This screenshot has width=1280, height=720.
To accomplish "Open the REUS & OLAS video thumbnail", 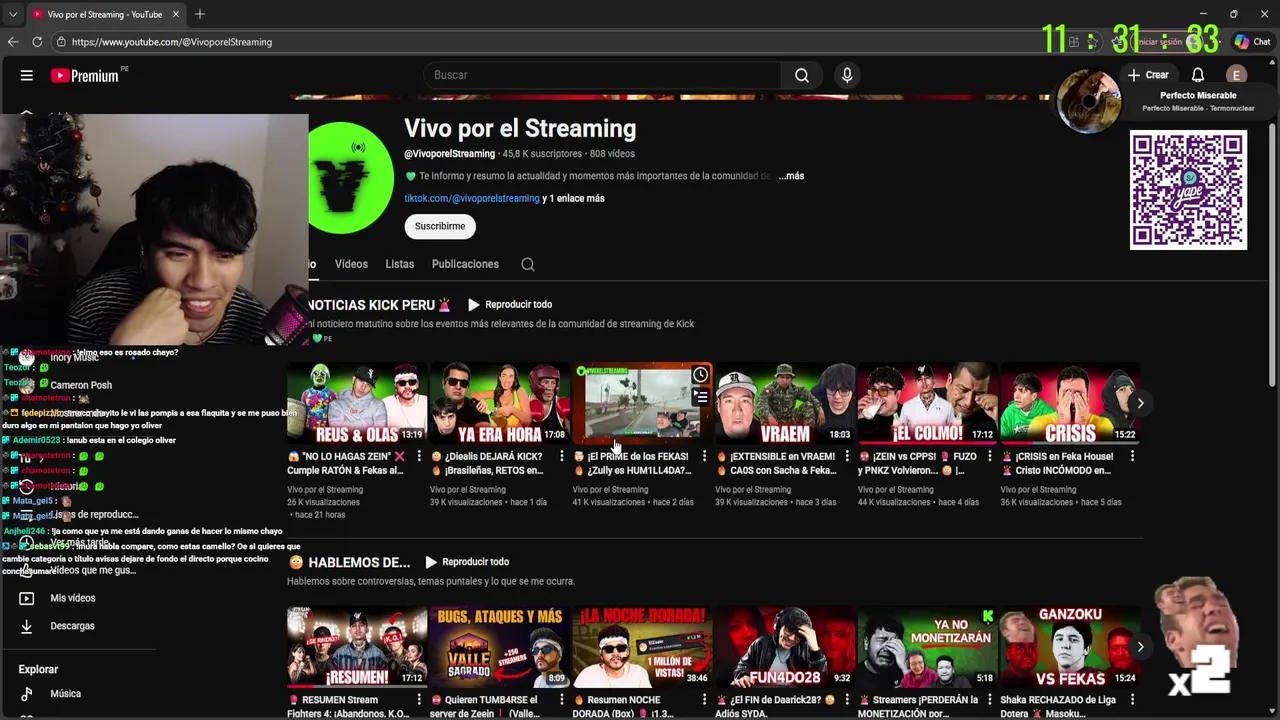I will (356, 403).
